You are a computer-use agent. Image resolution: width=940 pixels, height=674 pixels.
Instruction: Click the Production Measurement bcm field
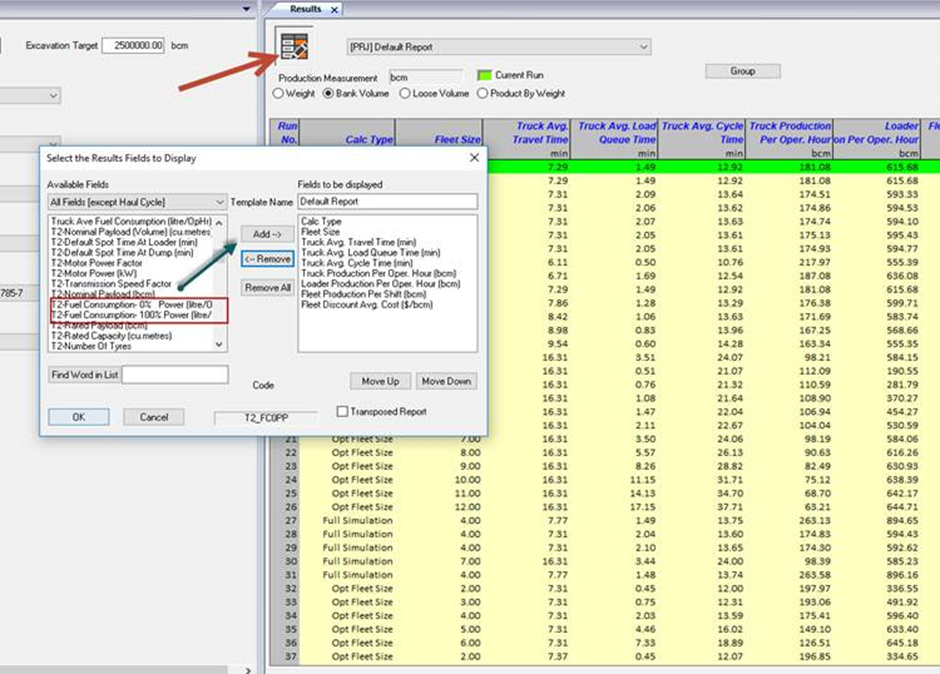[x=426, y=77]
